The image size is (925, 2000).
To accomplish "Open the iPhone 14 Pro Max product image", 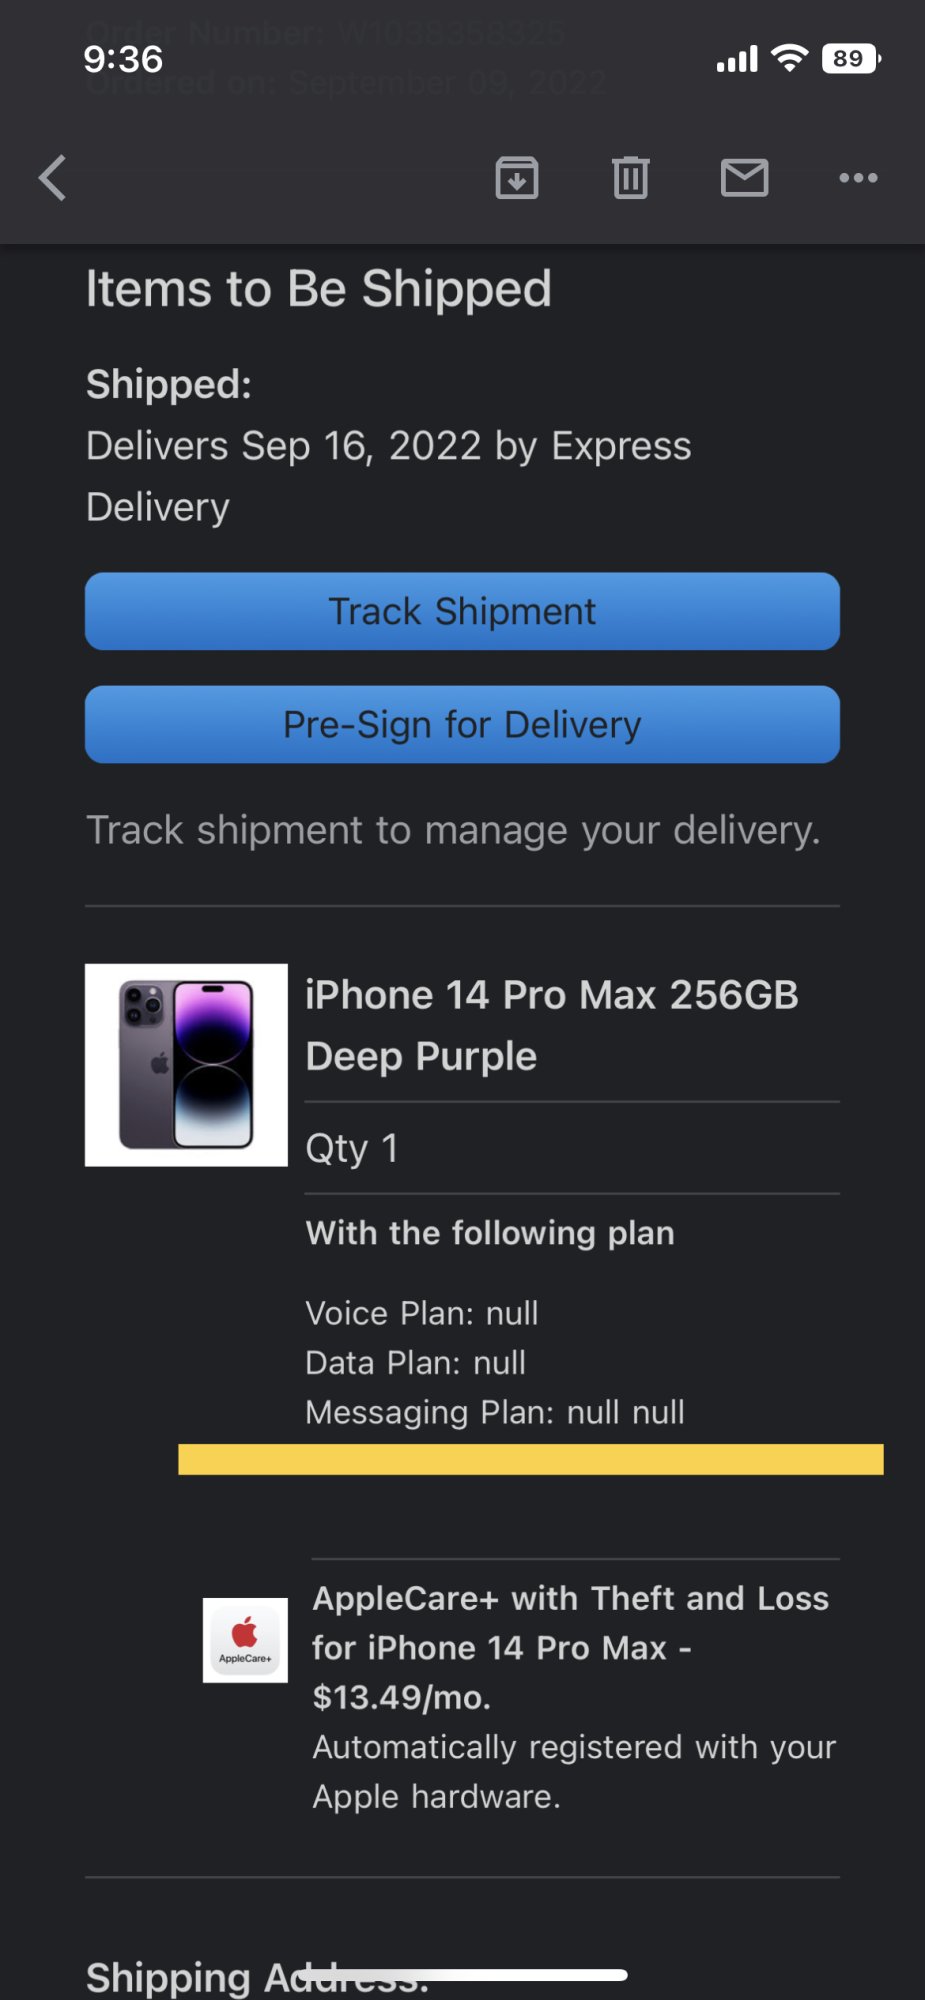I will (186, 1065).
